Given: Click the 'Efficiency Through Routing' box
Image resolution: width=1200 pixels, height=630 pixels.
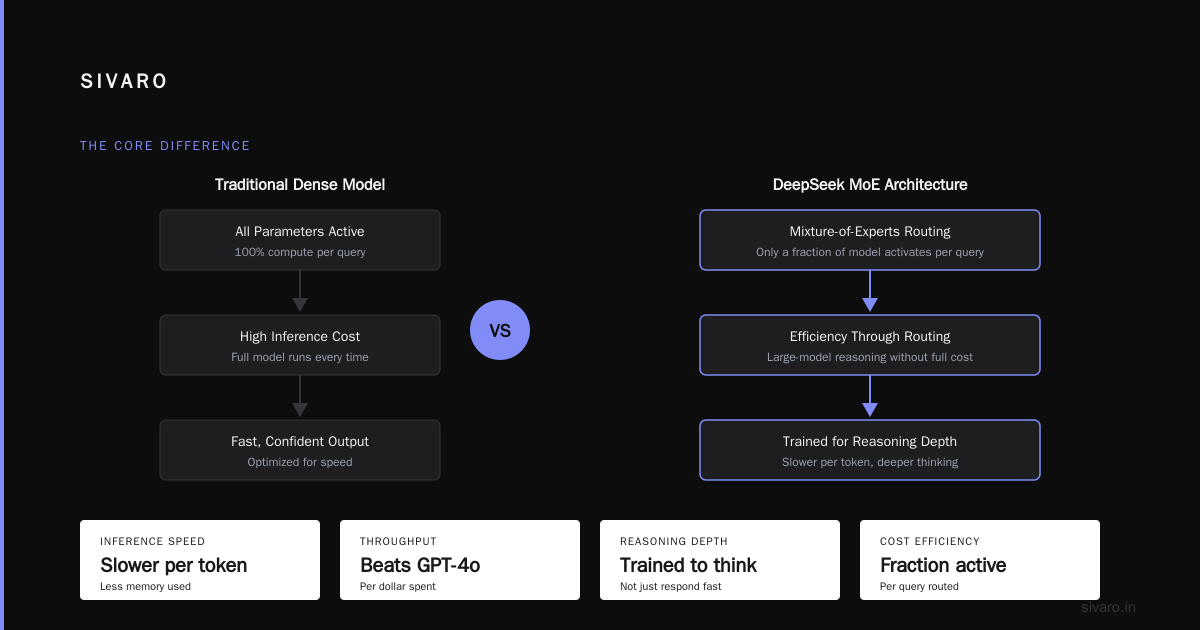Looking at the screenshot, I should (x=870, y=345).
